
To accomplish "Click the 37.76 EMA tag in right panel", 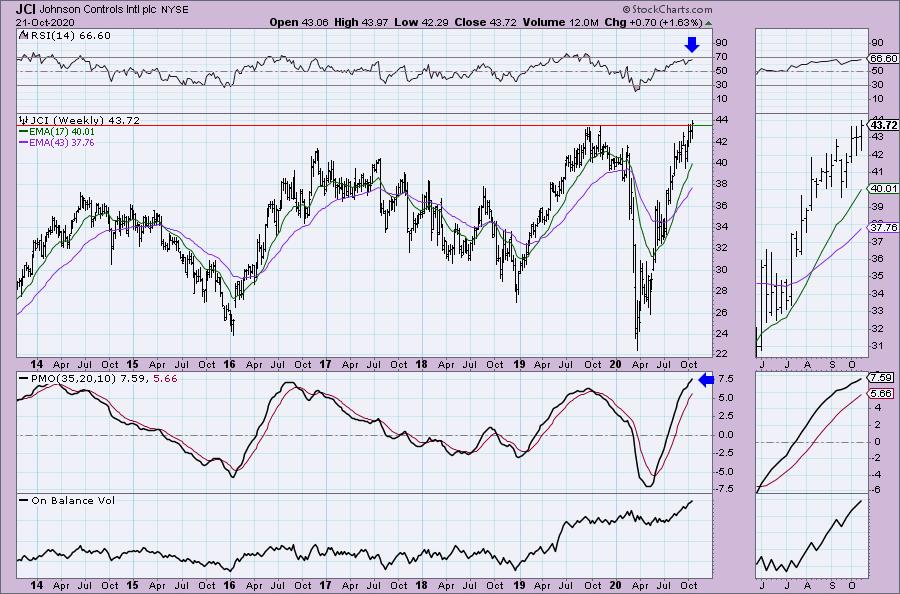I will 884,228.
